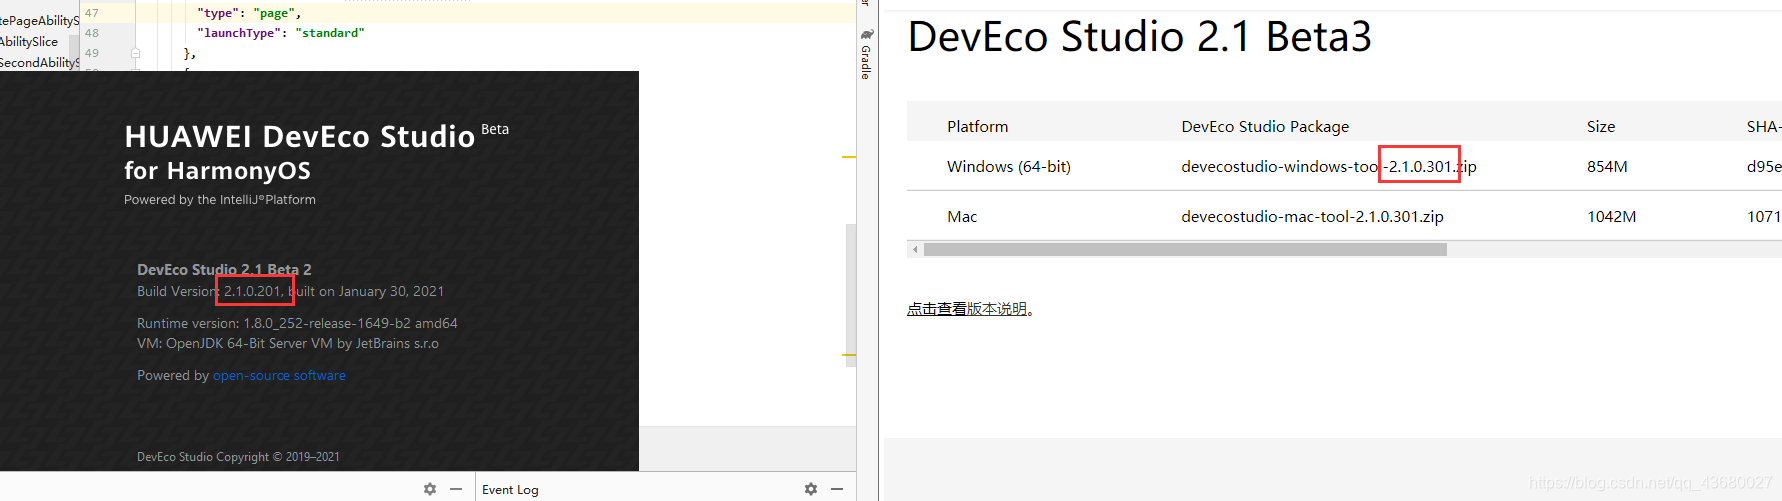Click the 854M size value
The width and height of the screenshot is (1782, 501).
point(1607,167)
